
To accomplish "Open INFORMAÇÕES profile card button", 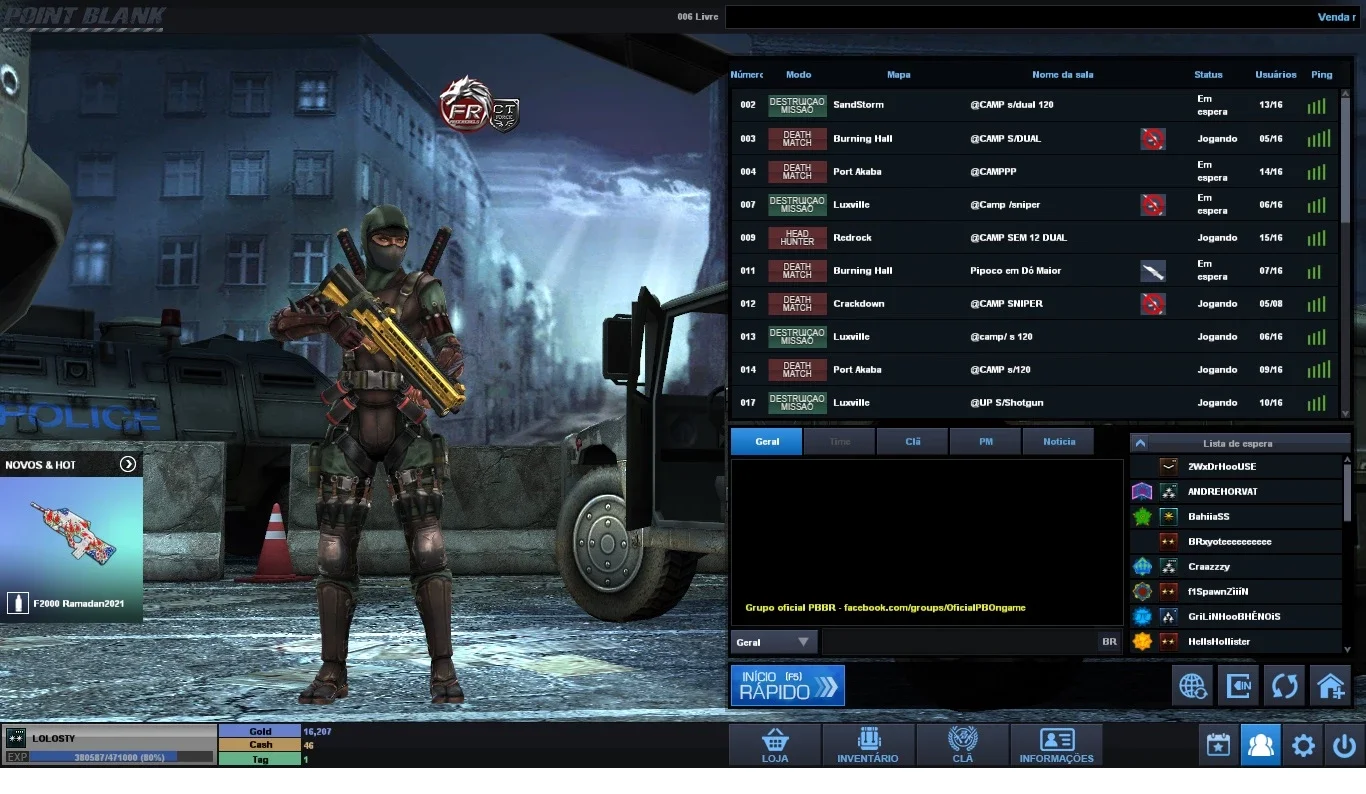I will click(1056, 745).
